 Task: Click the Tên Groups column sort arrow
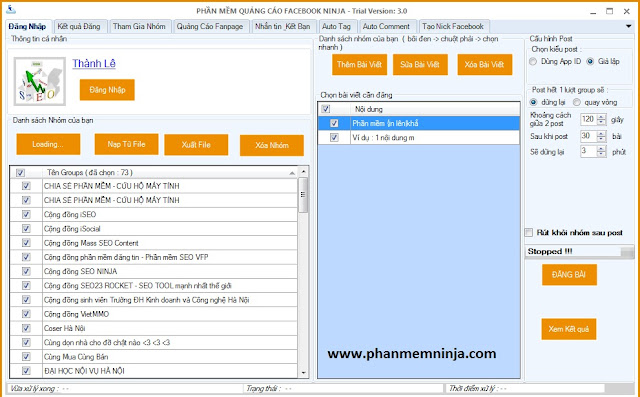coord(292,173)
